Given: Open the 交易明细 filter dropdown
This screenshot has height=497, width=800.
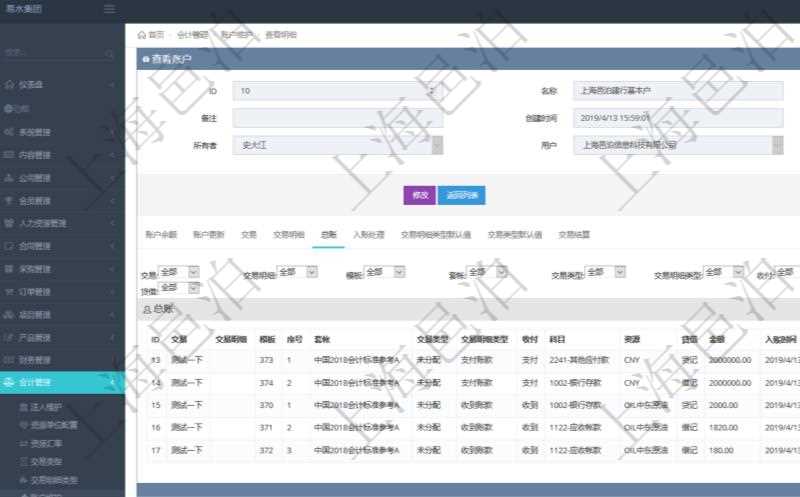Looking at the screenshot, I should click(x=297, y=272).
